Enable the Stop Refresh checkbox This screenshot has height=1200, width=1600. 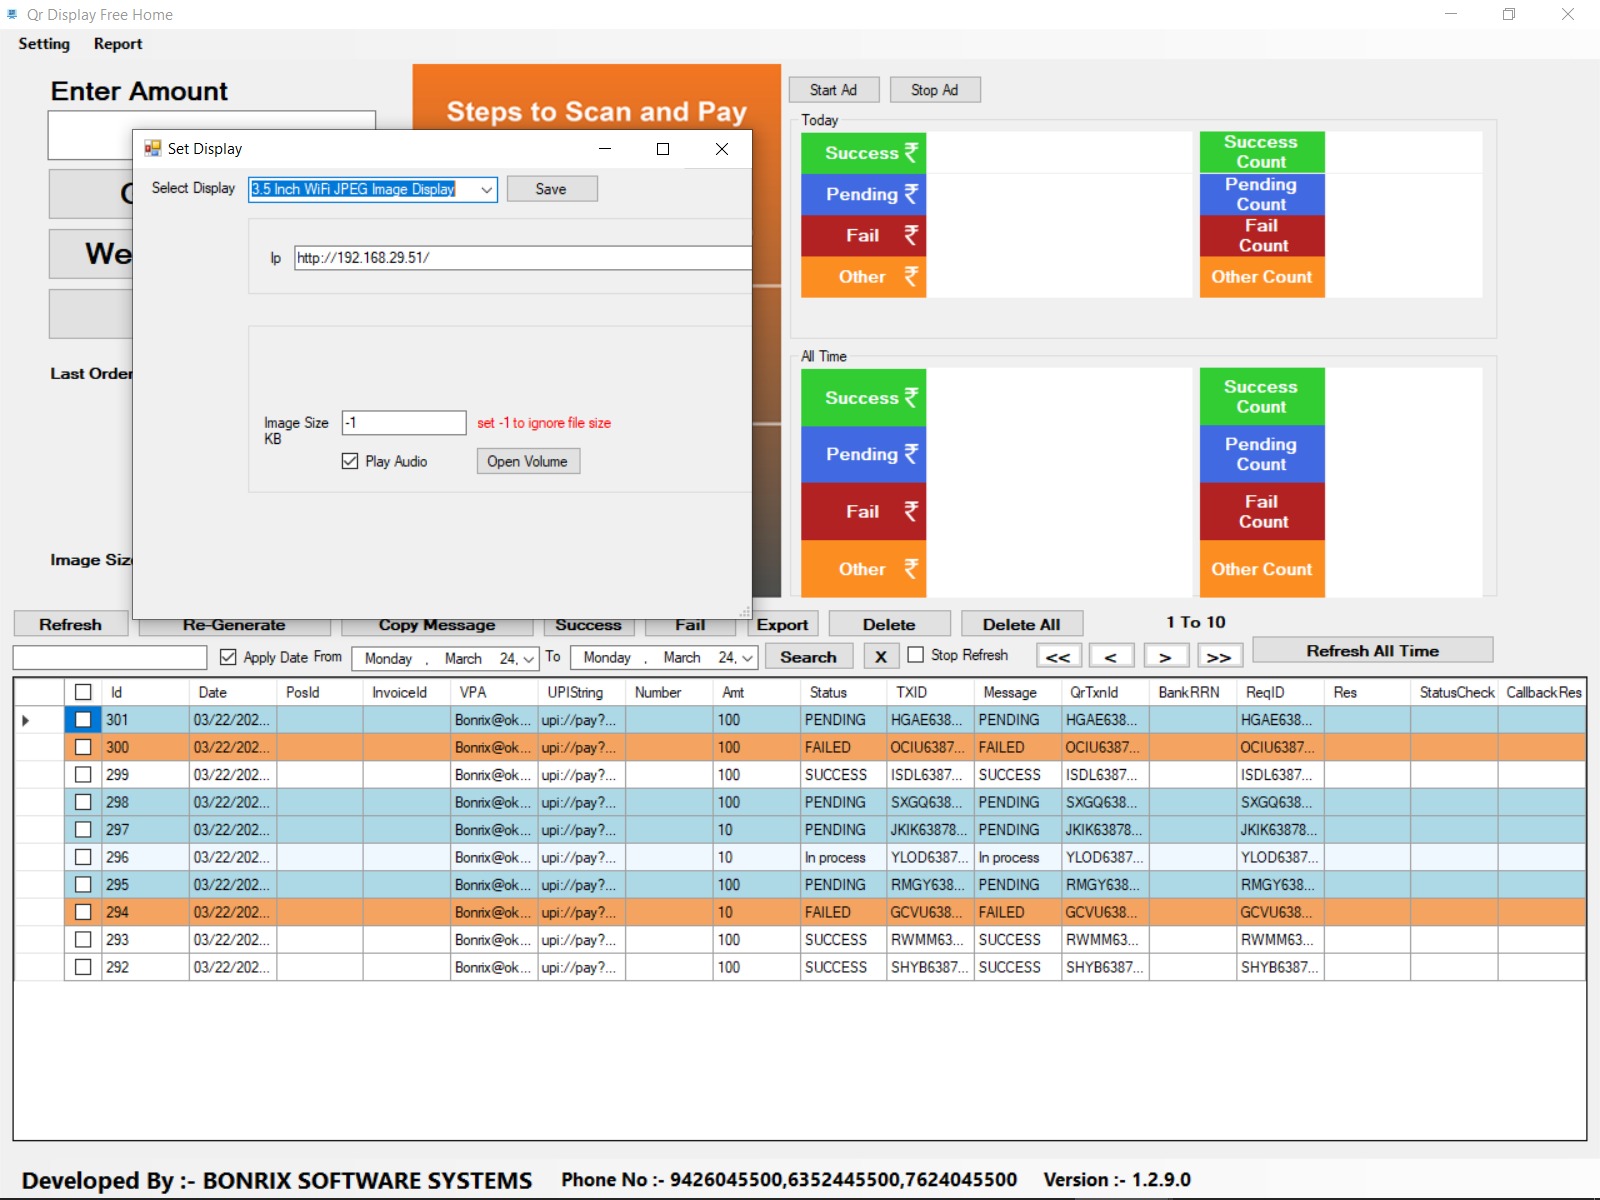tap(915, 655)
